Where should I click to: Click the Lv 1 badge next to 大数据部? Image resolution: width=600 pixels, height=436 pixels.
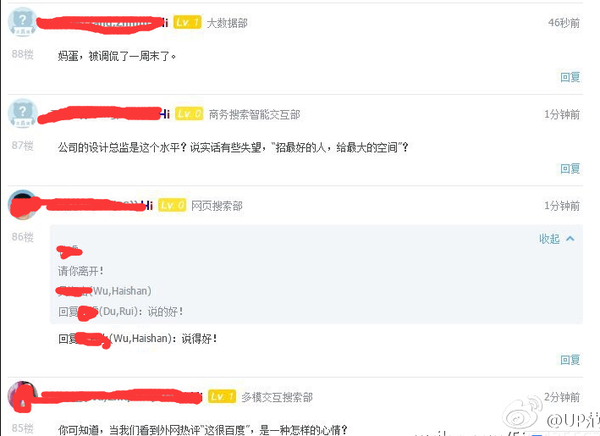point(187,22)
